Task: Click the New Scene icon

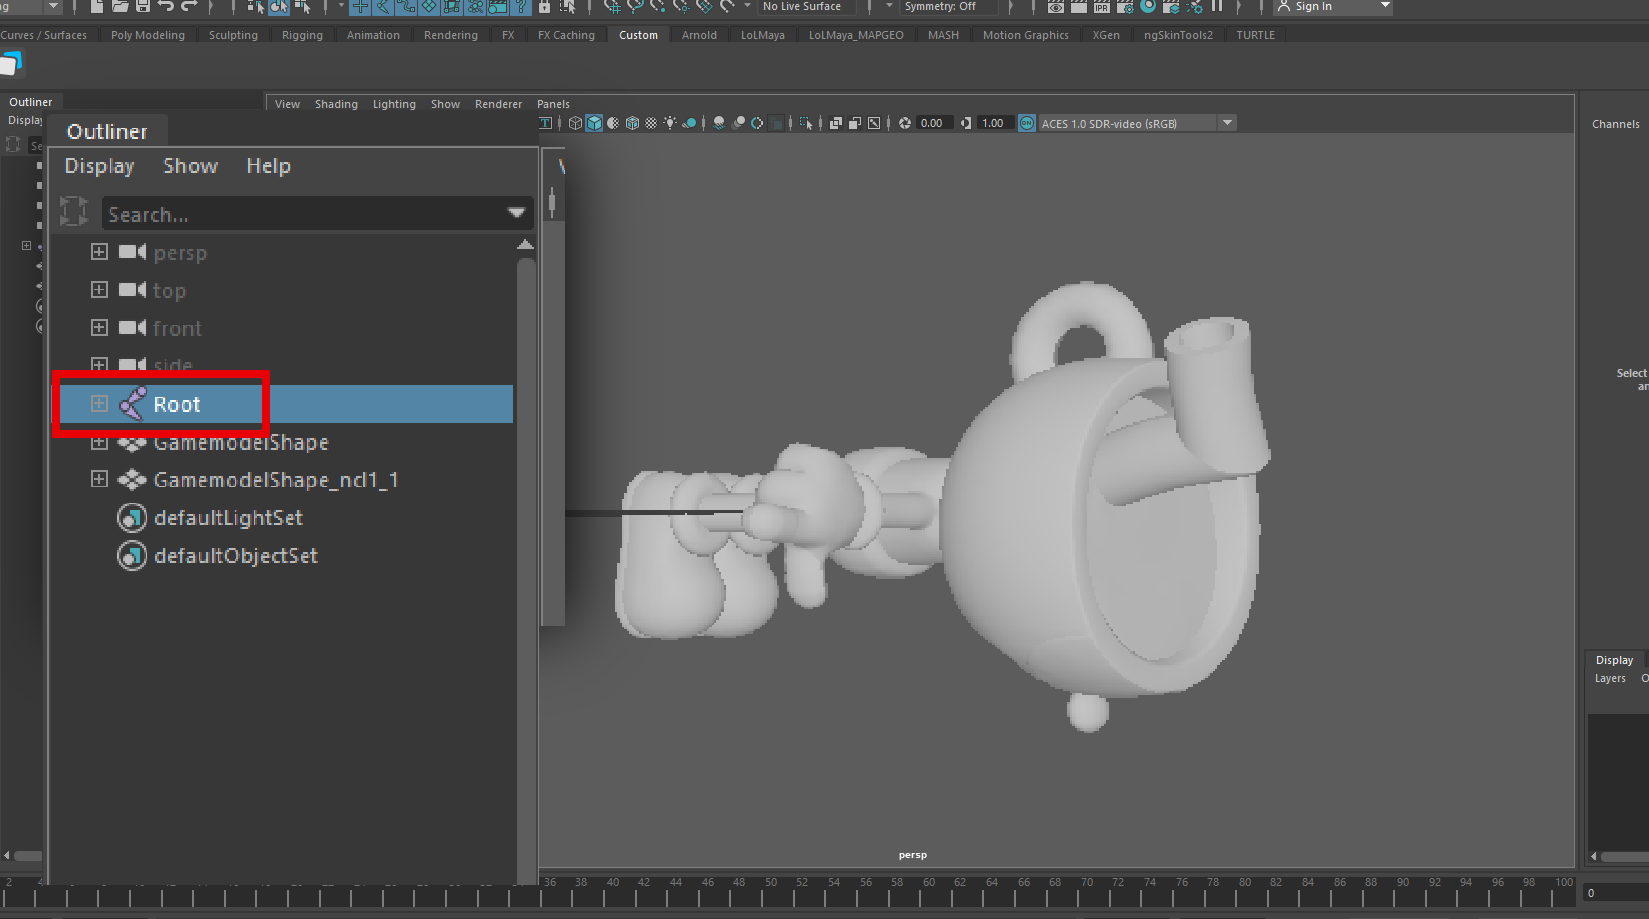Action: click(96, 7)
